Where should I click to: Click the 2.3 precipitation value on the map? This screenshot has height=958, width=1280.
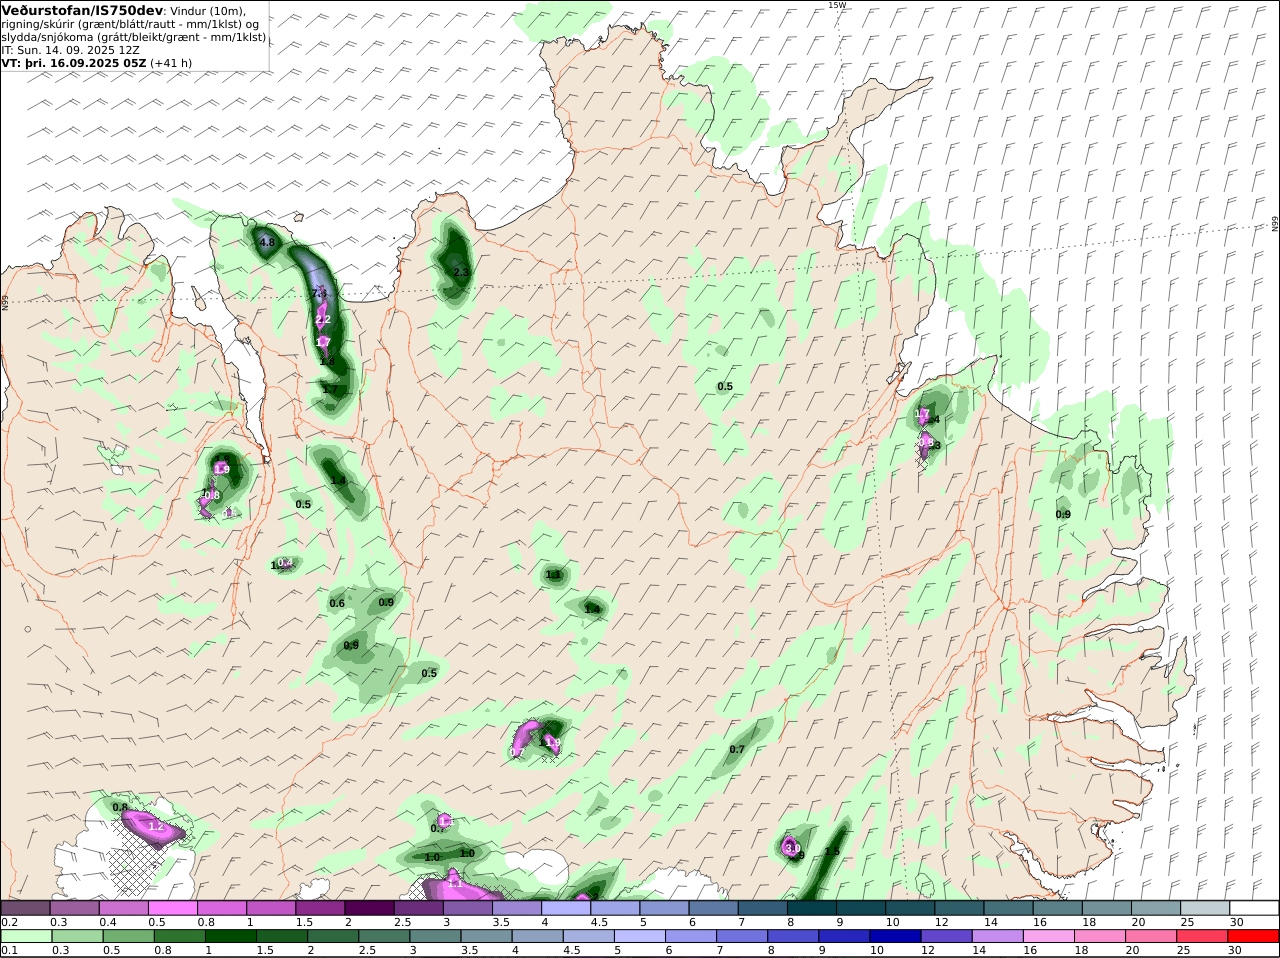461,272
